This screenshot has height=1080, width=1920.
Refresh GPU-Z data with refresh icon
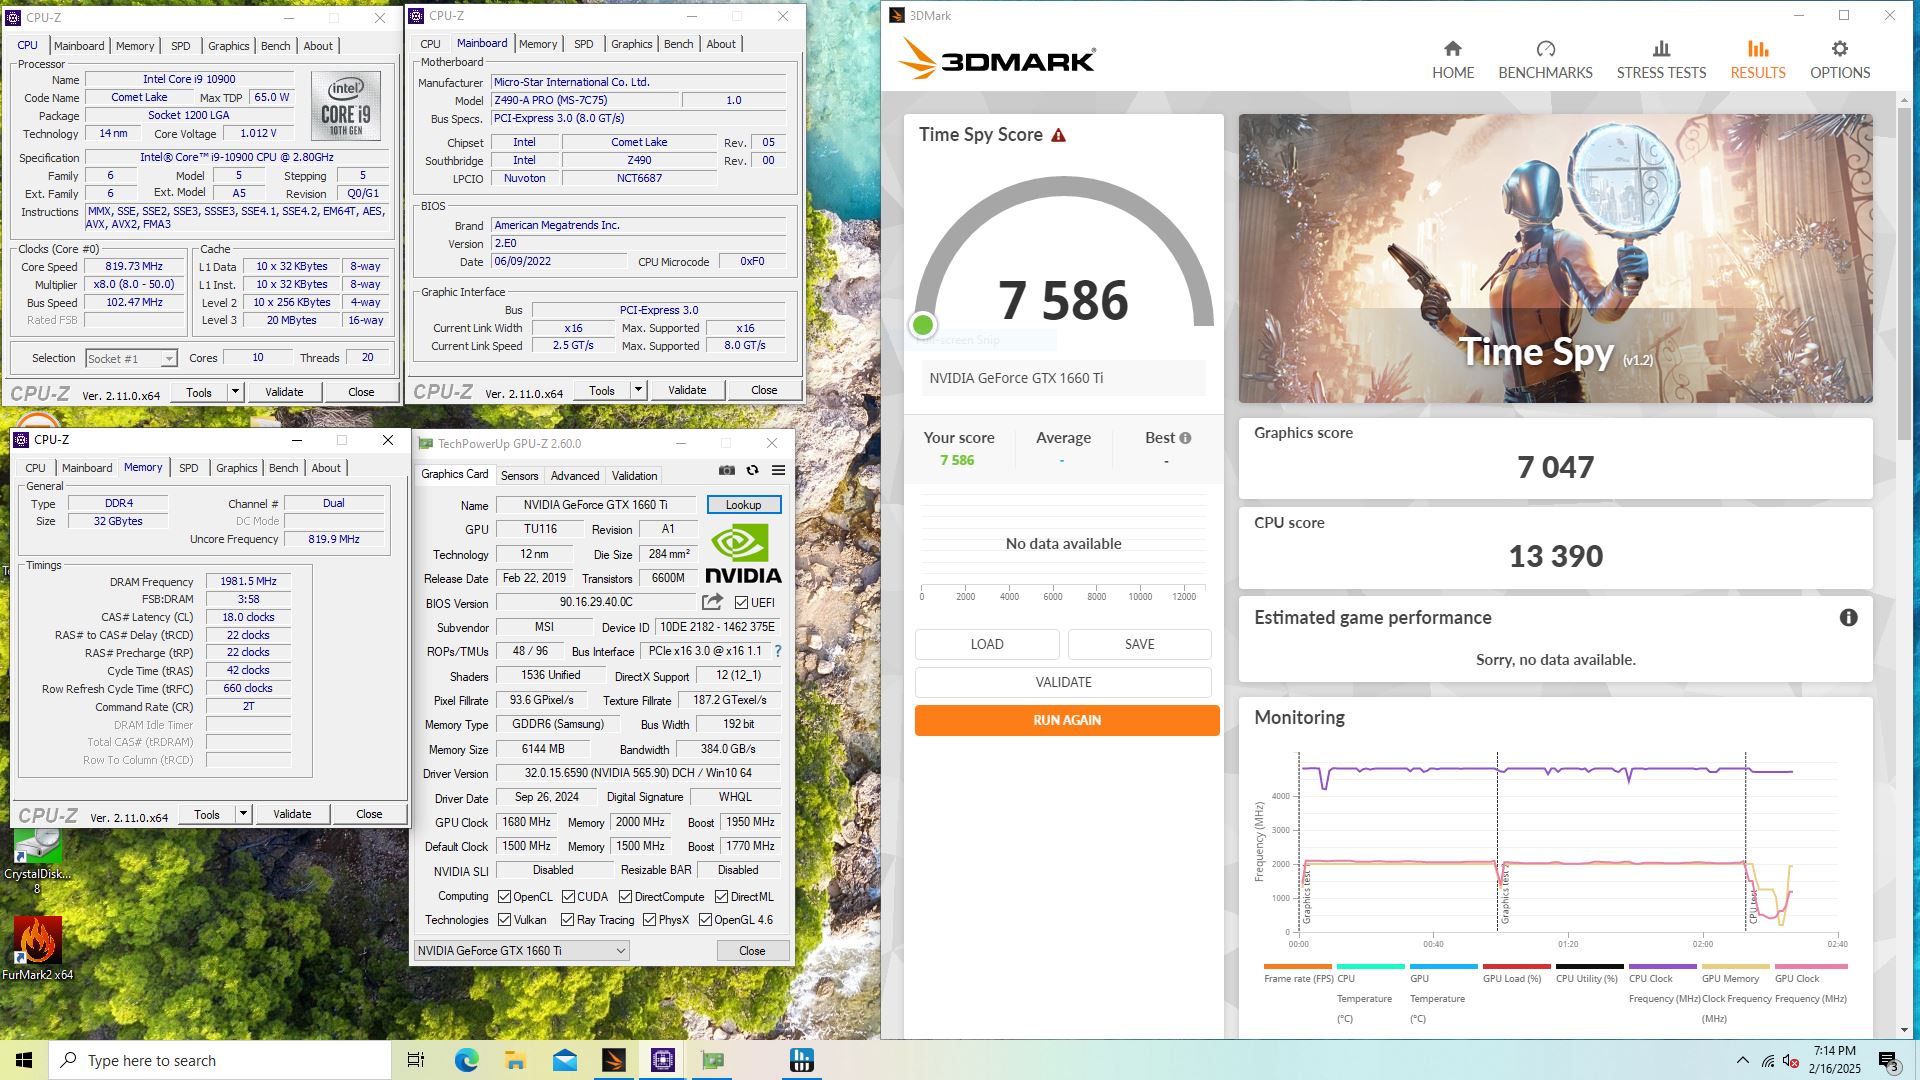pyautogui.click(x=752, y=470)
